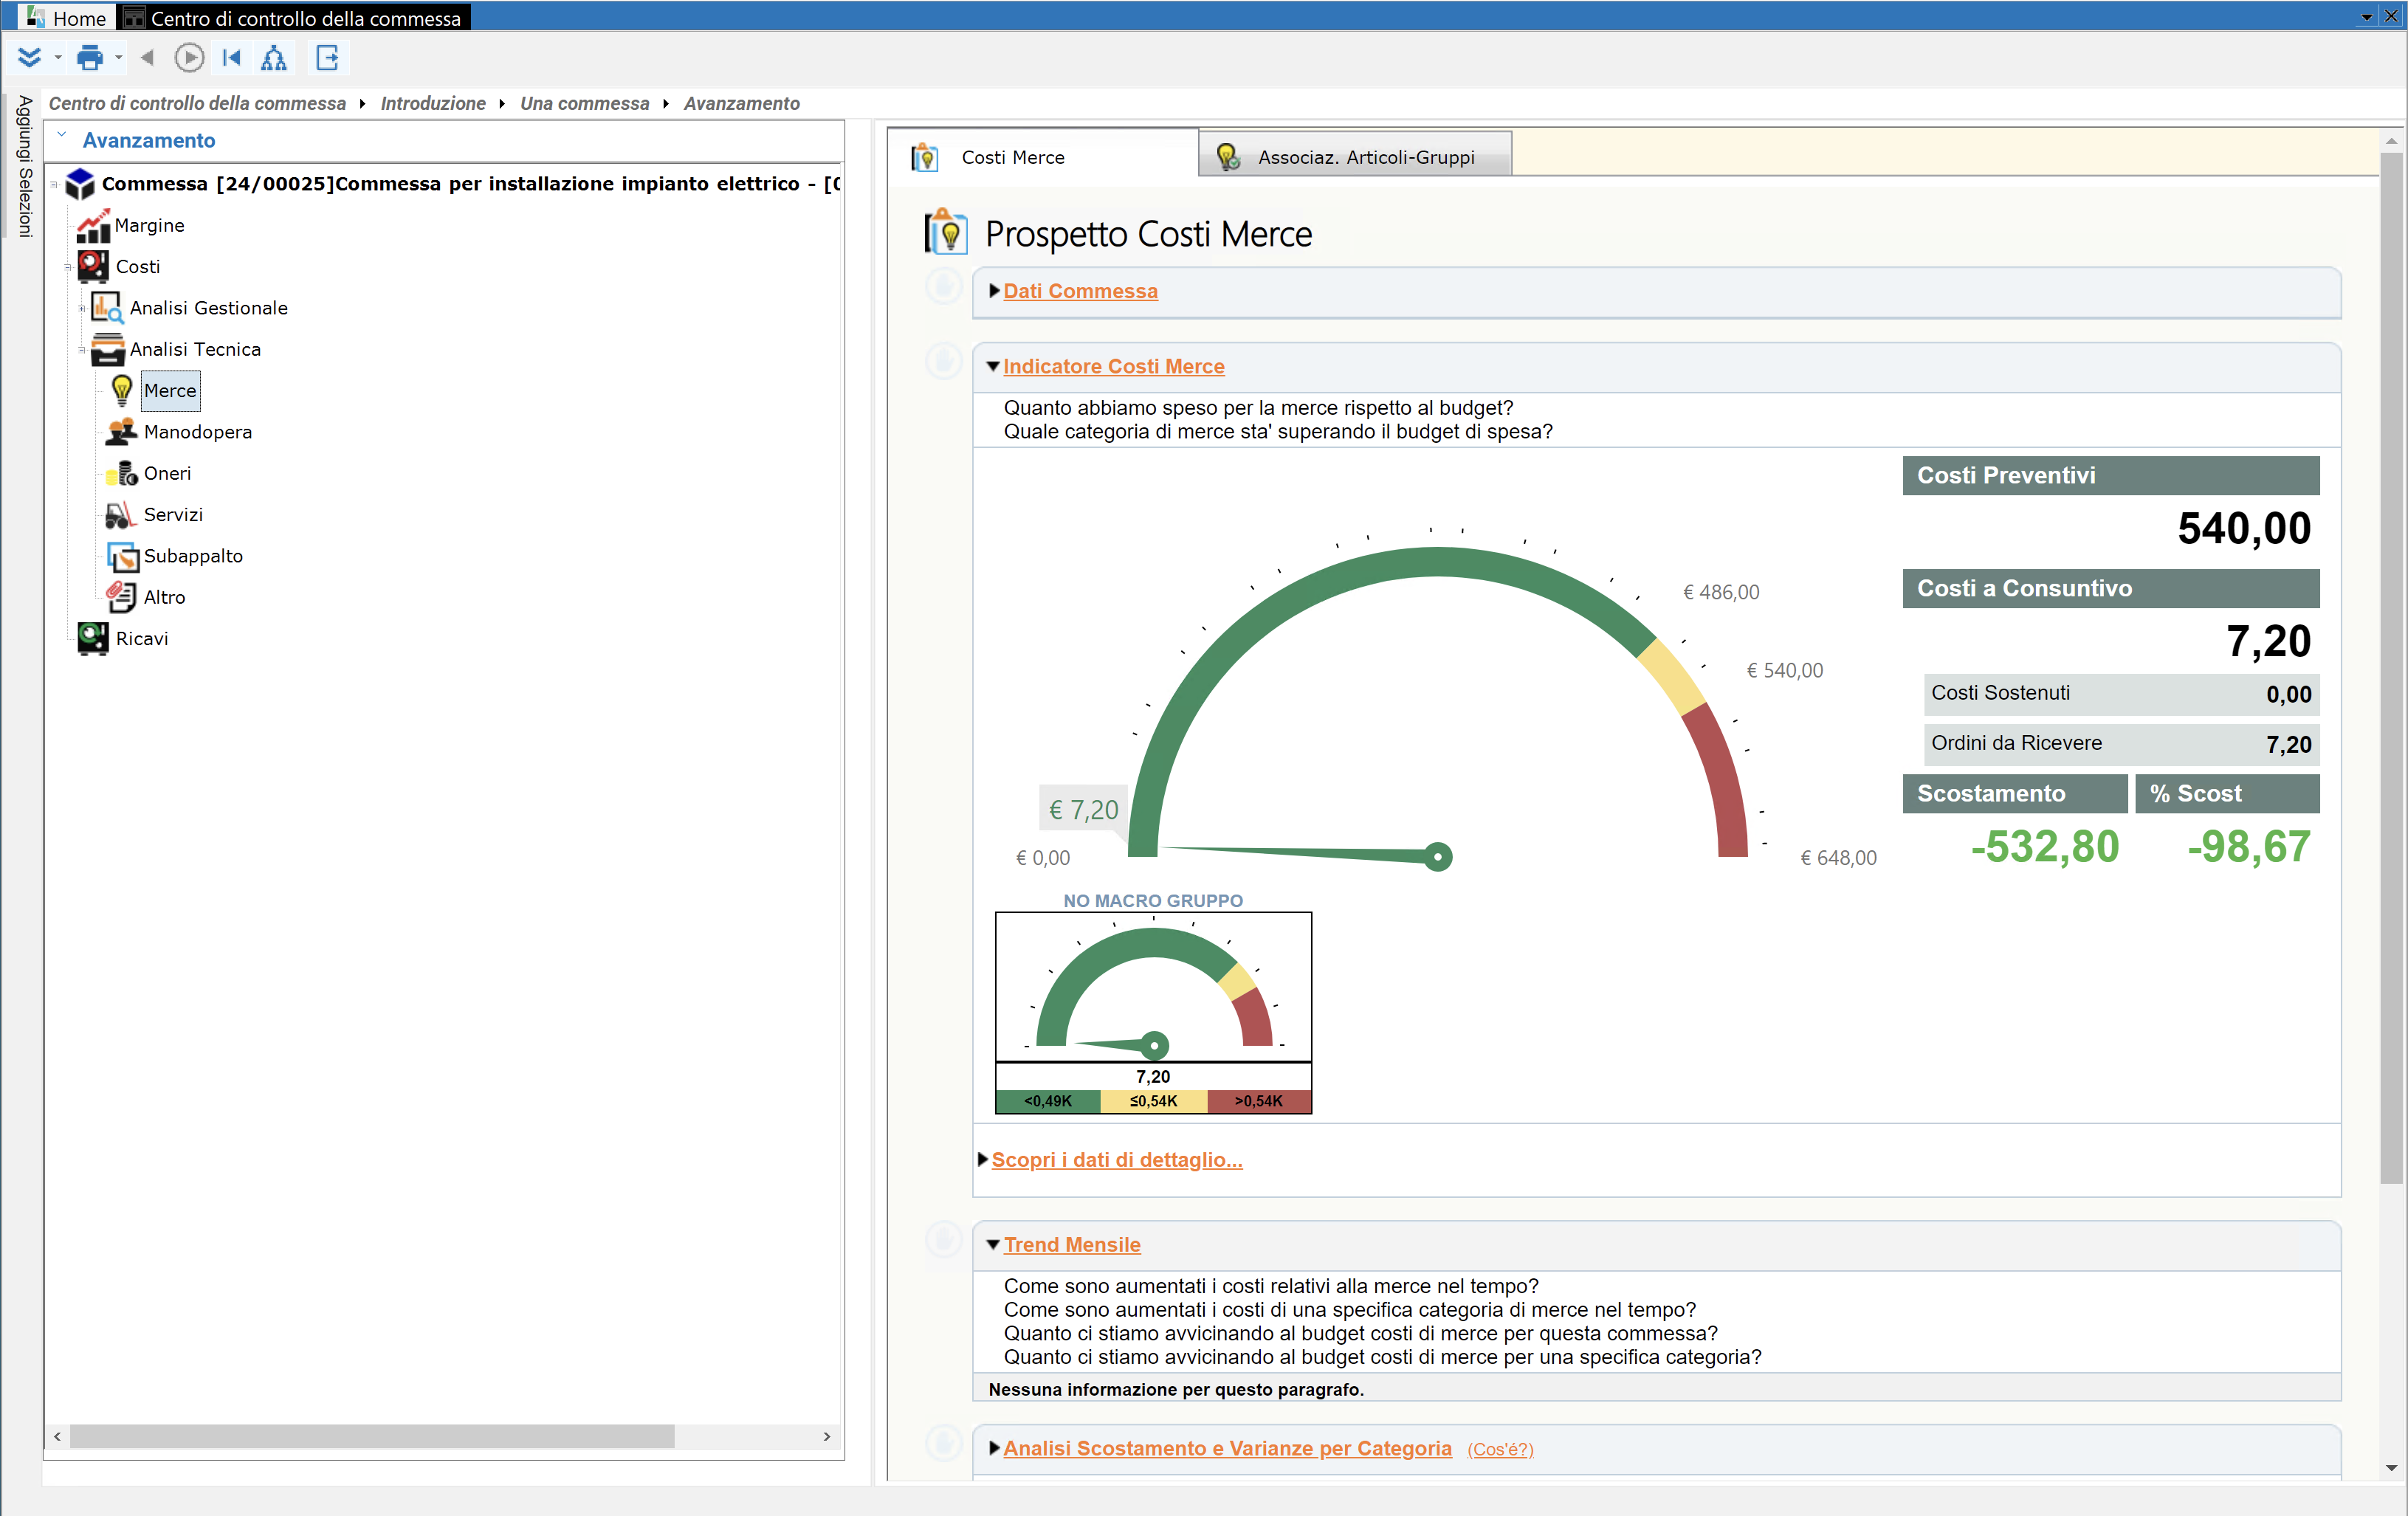Viewport: 2408px width, 1516px height.
Task: Click the Trend Mensile link
Action: click(x=1072, y=1245)
